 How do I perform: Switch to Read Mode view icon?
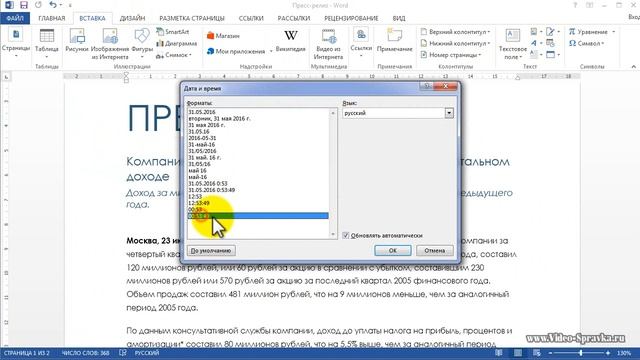(x=498, y=353)
